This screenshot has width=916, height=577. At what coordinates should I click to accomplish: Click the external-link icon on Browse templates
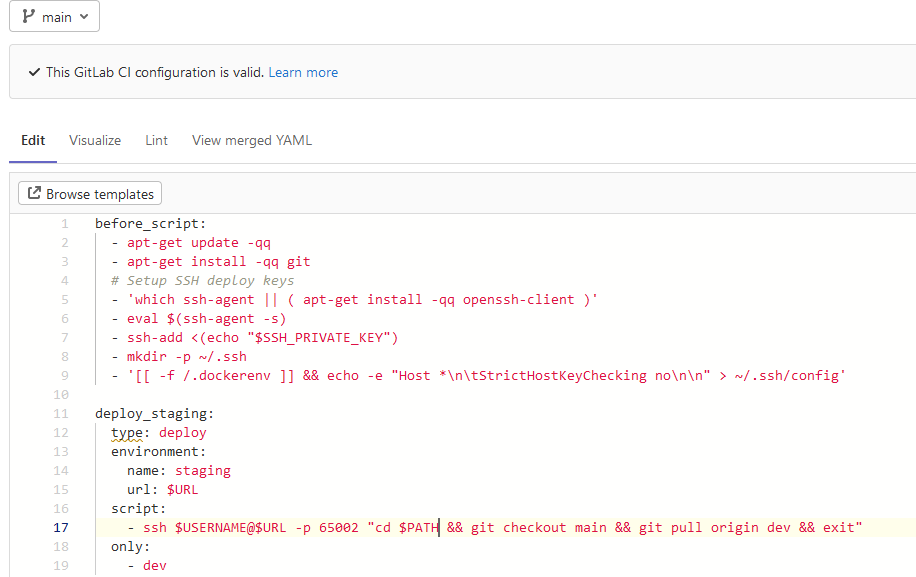(35, 193)
